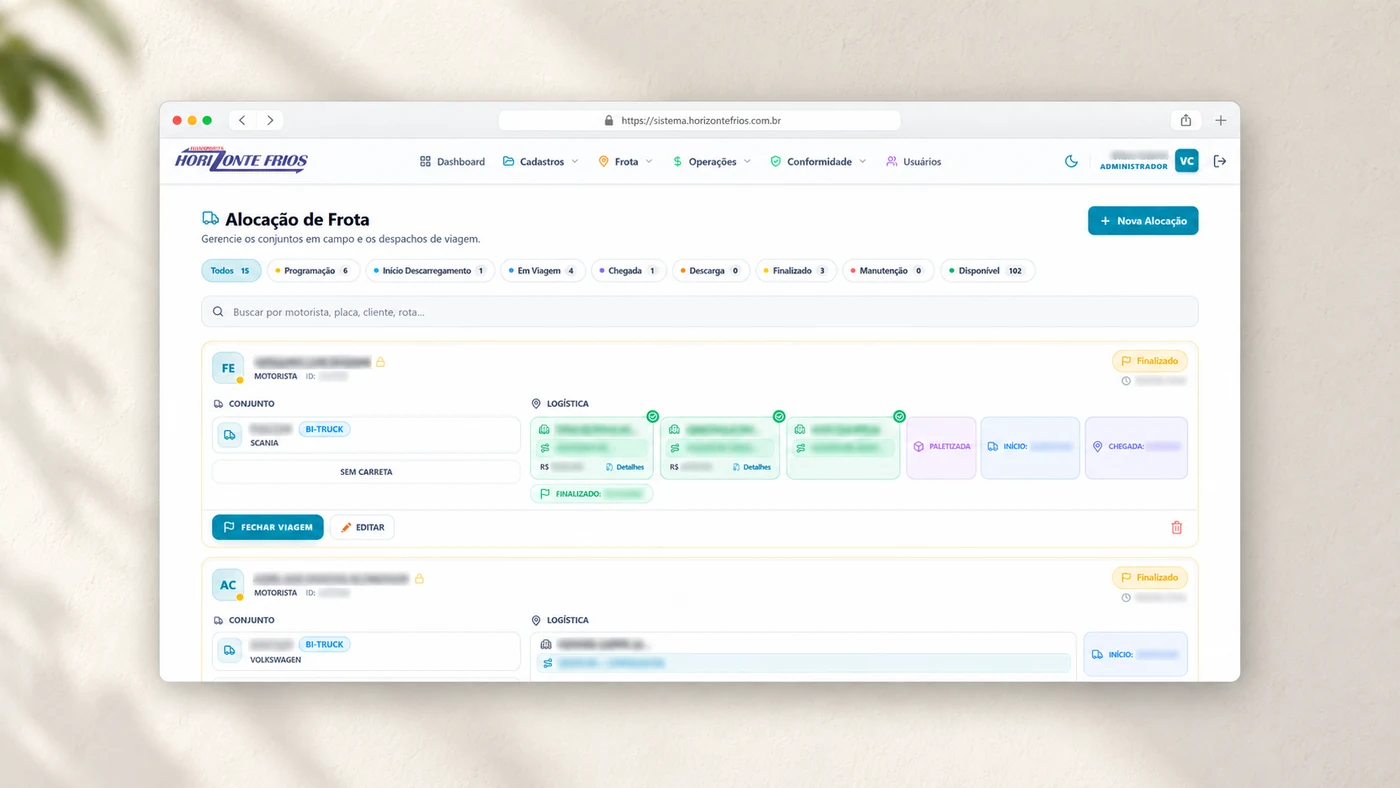Viewport: 1400px width, 788px height.
Task: Expand the Frota dropdown menu
Action: [x=625, y=161]
